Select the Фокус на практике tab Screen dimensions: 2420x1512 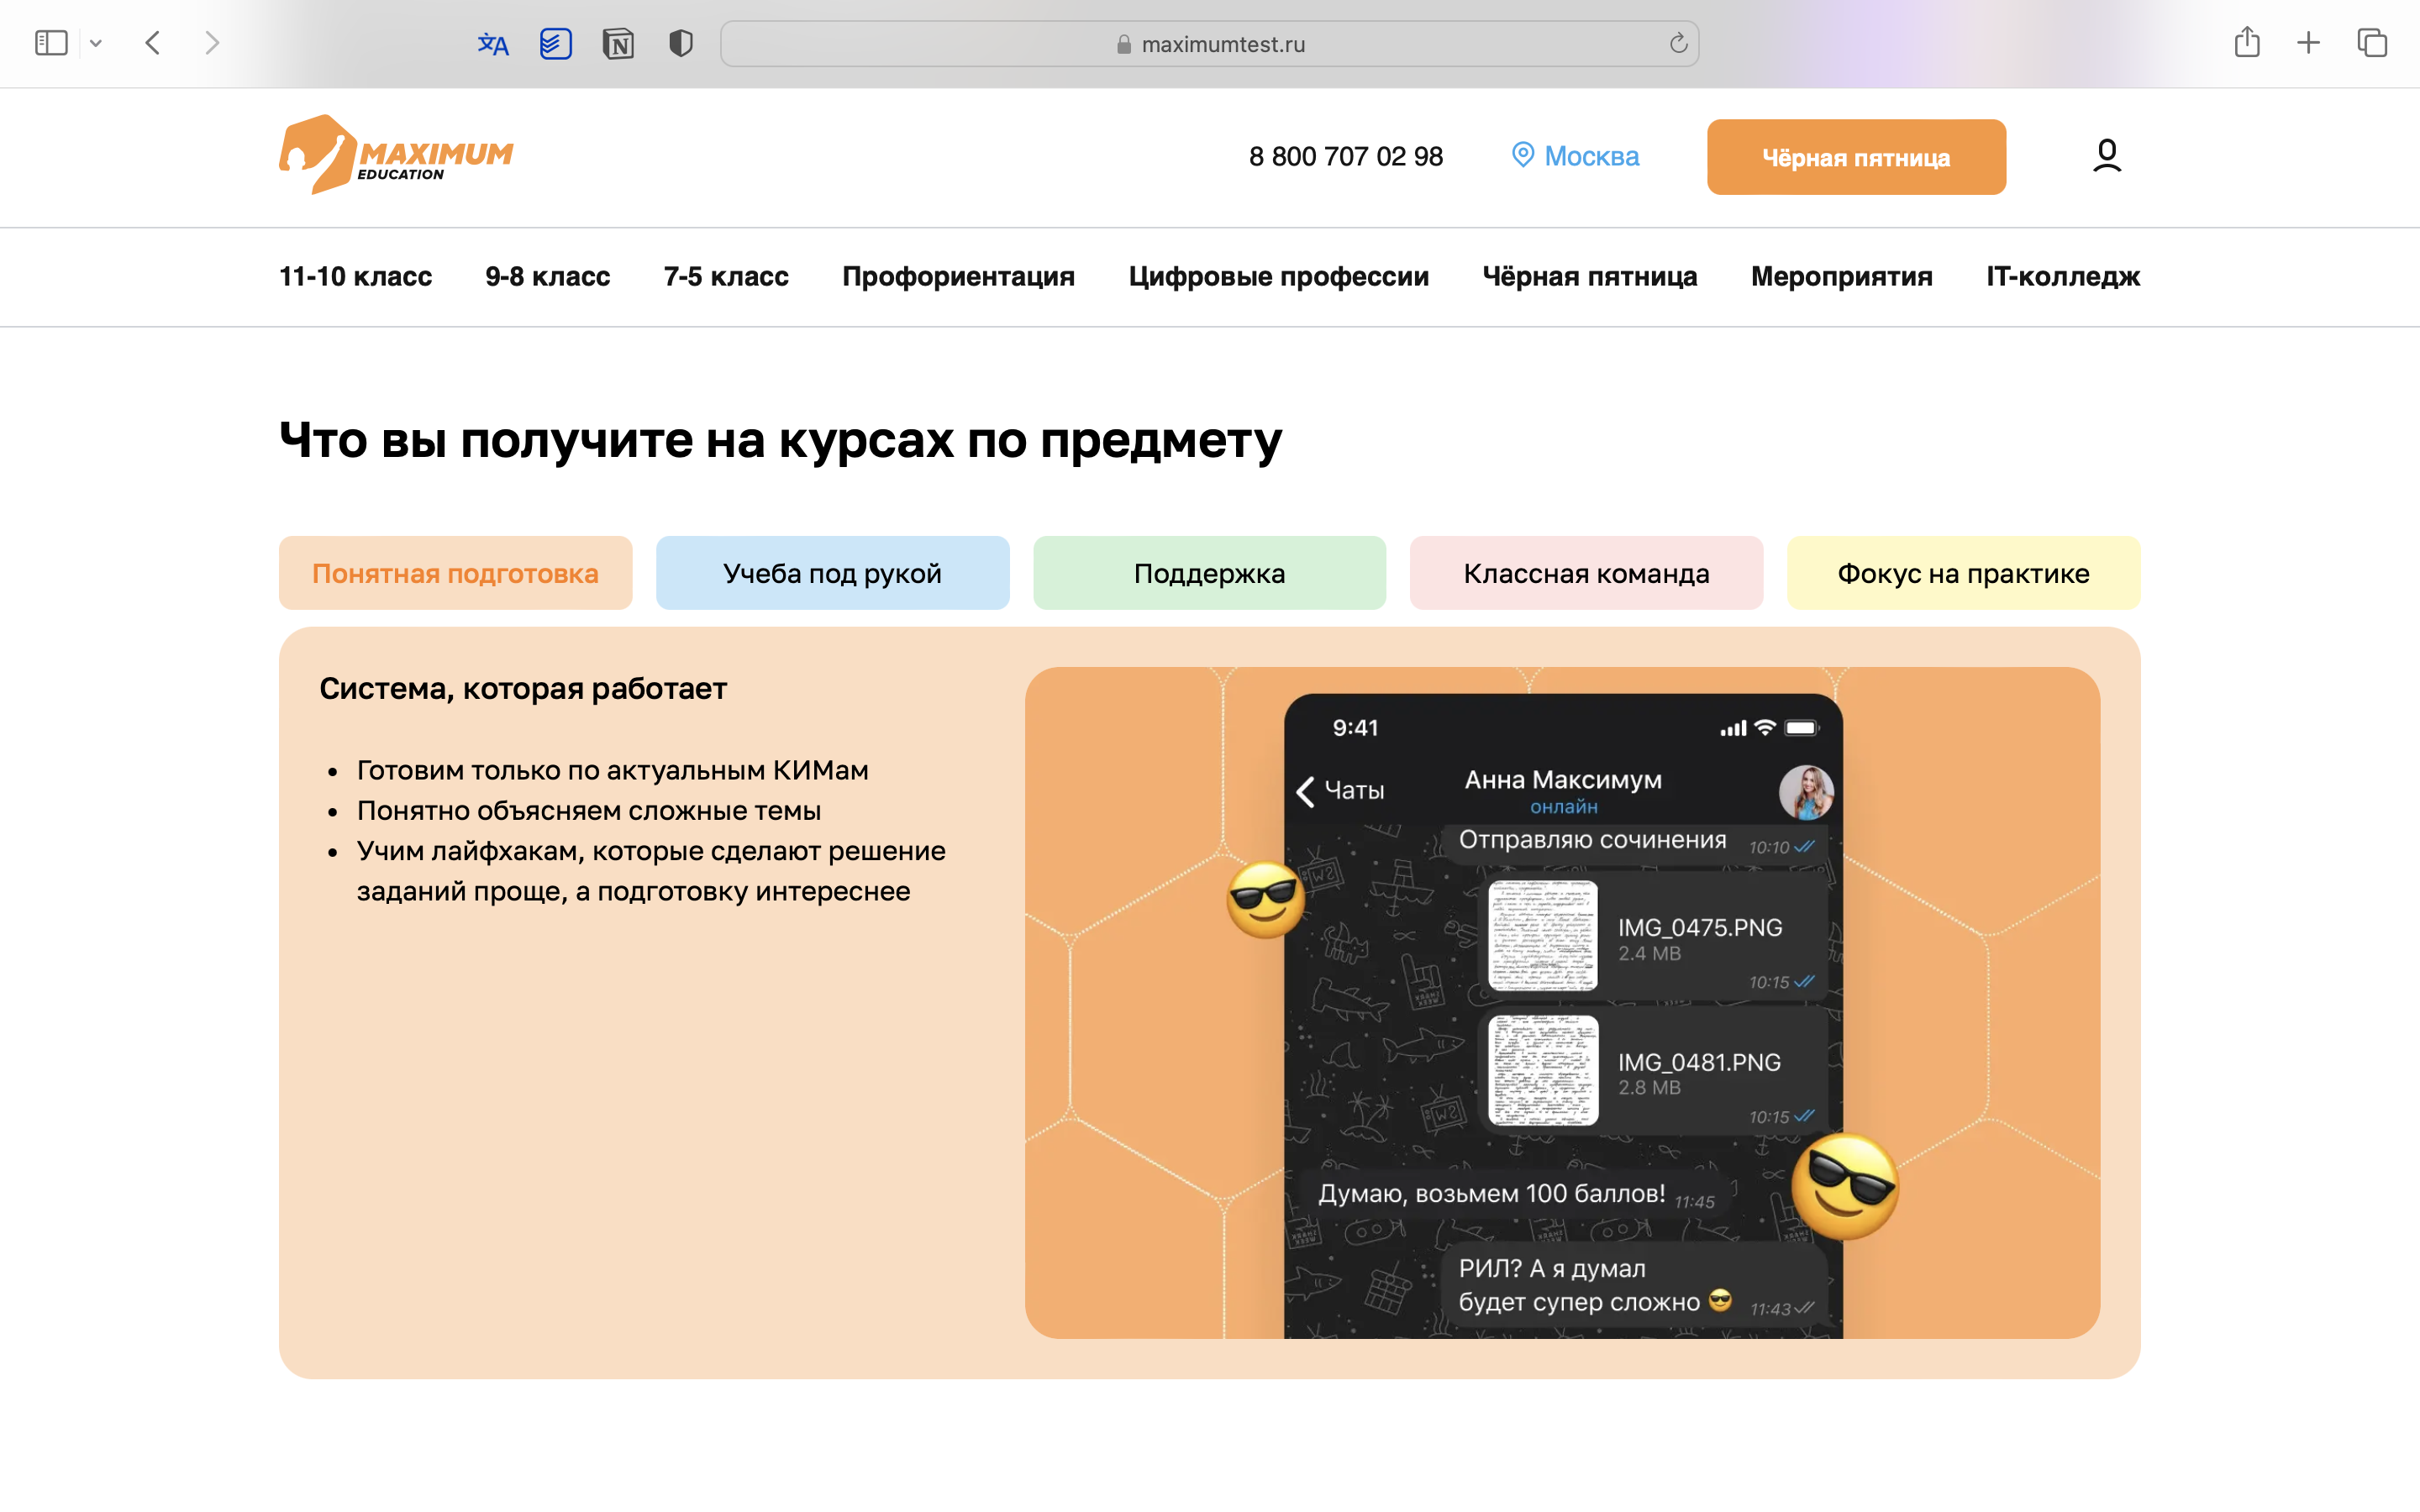coord(1964,573)
